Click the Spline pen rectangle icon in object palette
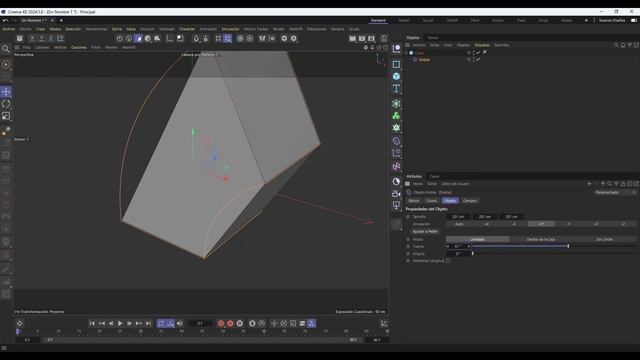 (x=396, y=64)
